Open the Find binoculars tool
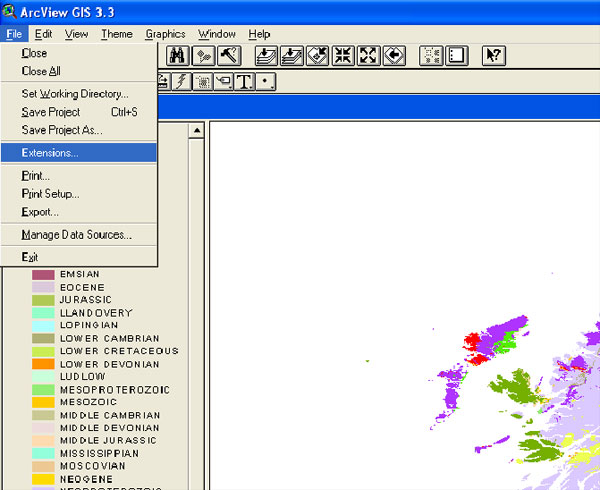 pos(178,56)
